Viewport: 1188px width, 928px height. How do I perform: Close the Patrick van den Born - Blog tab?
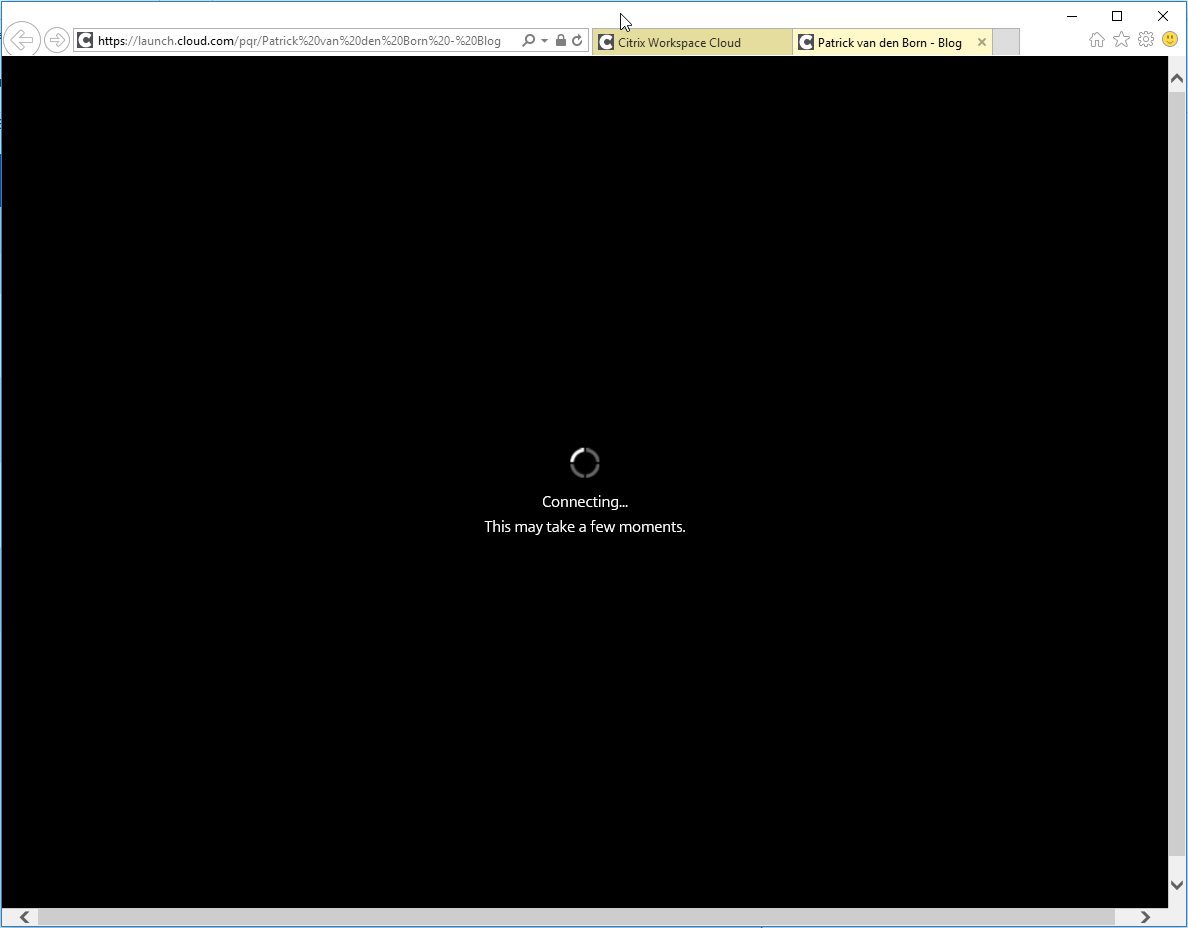coord(982,42)
